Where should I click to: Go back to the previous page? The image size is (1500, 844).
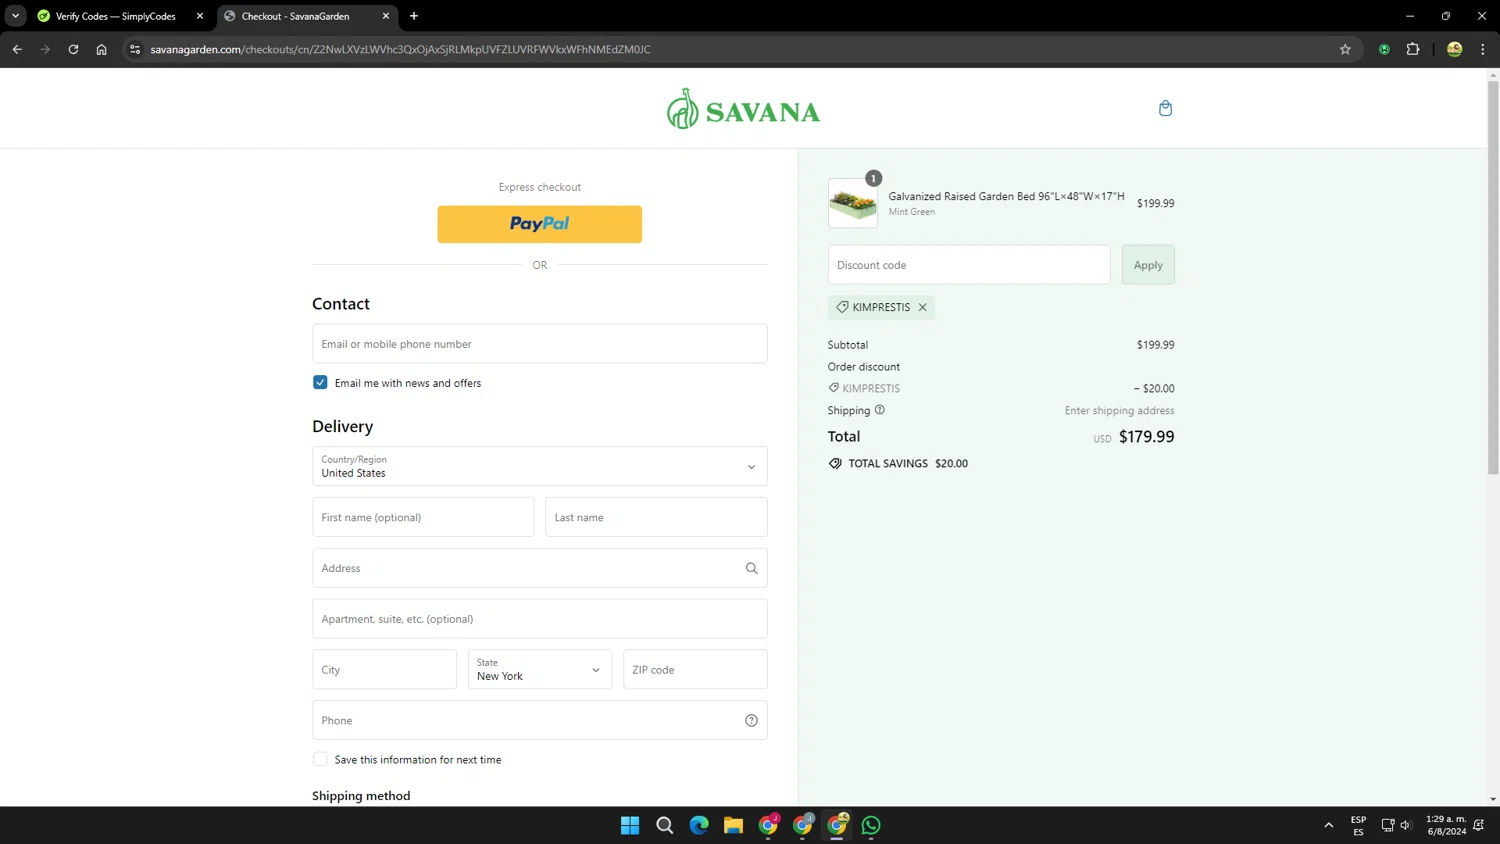click(17, 49)
